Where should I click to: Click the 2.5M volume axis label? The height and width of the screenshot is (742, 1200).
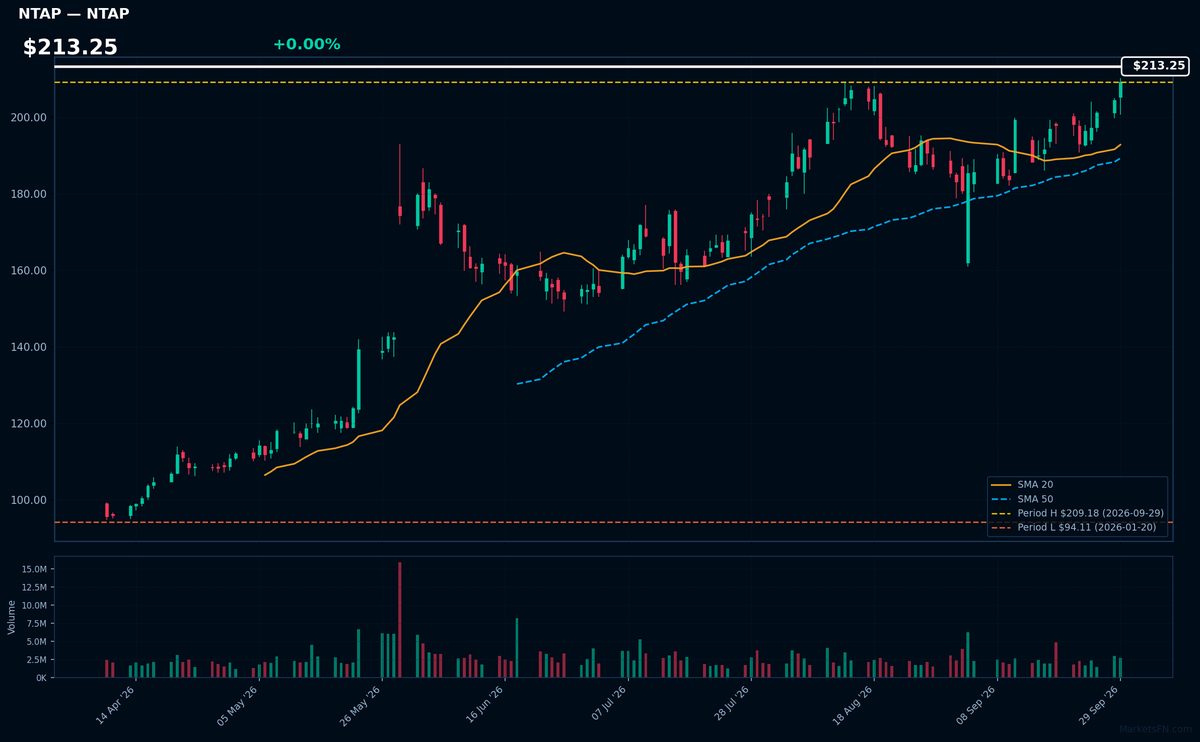(x=36, y=659)
